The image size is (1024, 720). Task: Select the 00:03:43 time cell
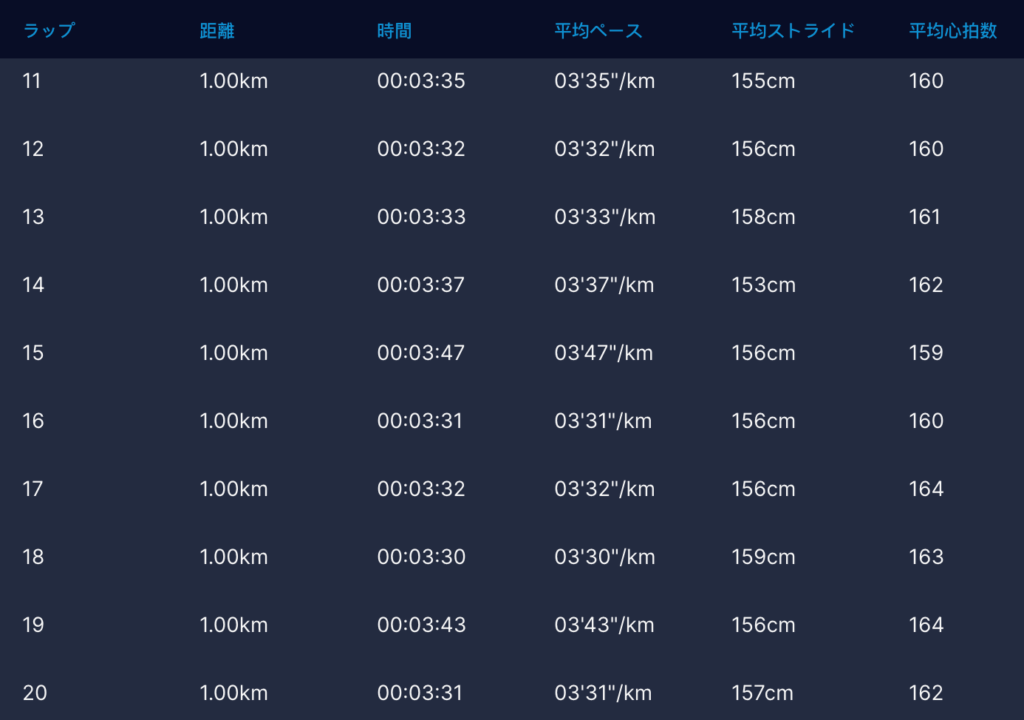click(x=421, y=625)
